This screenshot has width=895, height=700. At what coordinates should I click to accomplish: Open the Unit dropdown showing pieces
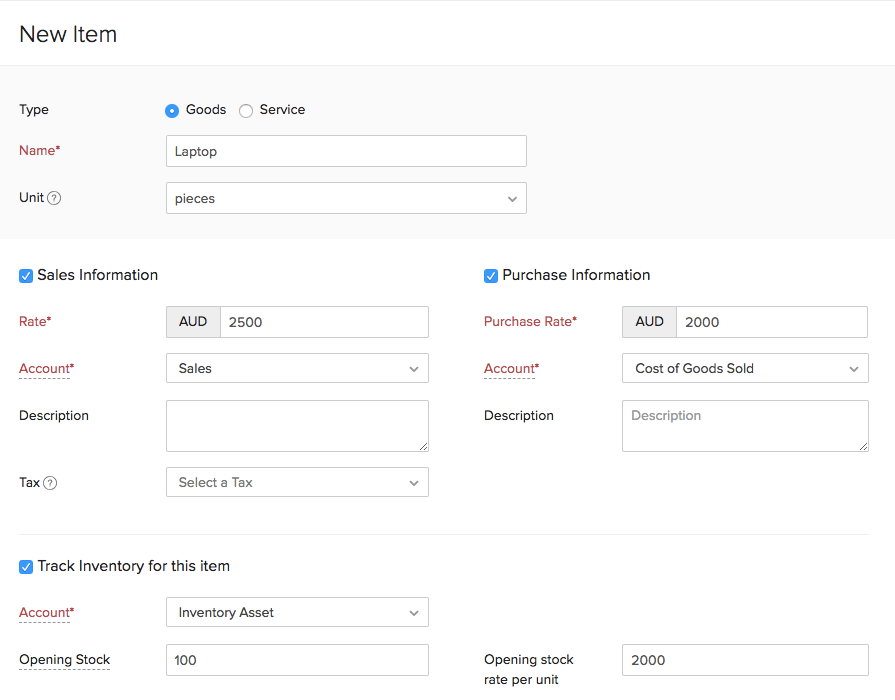[345, 198]
